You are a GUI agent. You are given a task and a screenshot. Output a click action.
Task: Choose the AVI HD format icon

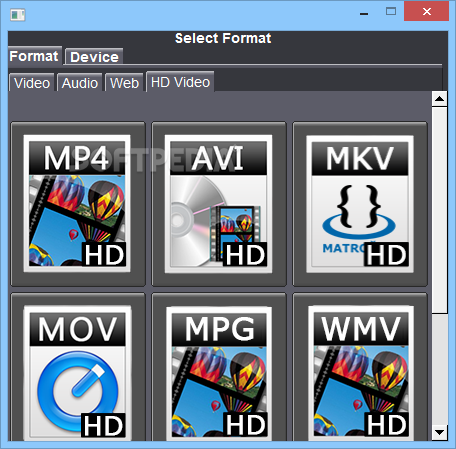tap(218, 203)
